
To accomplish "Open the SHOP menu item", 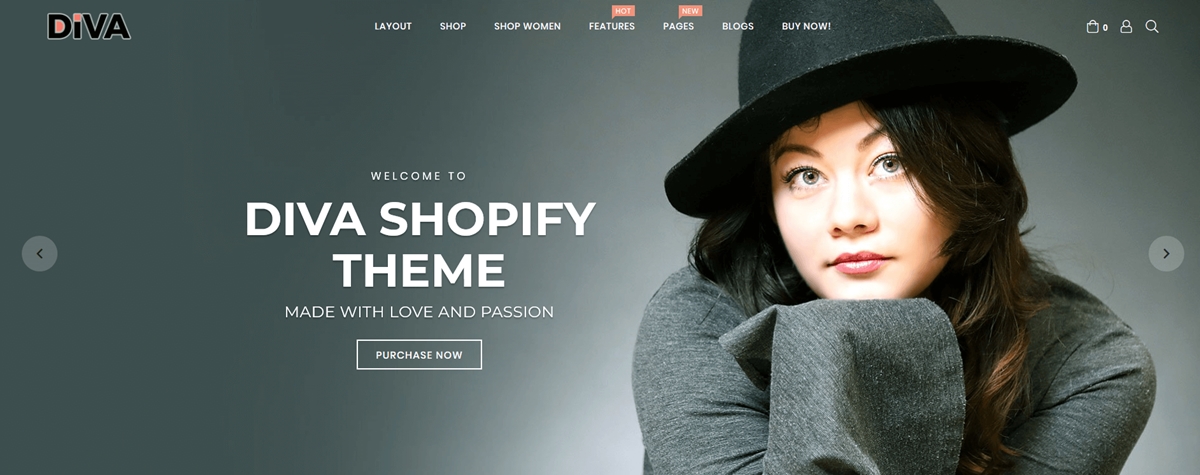I will [453, 27].
